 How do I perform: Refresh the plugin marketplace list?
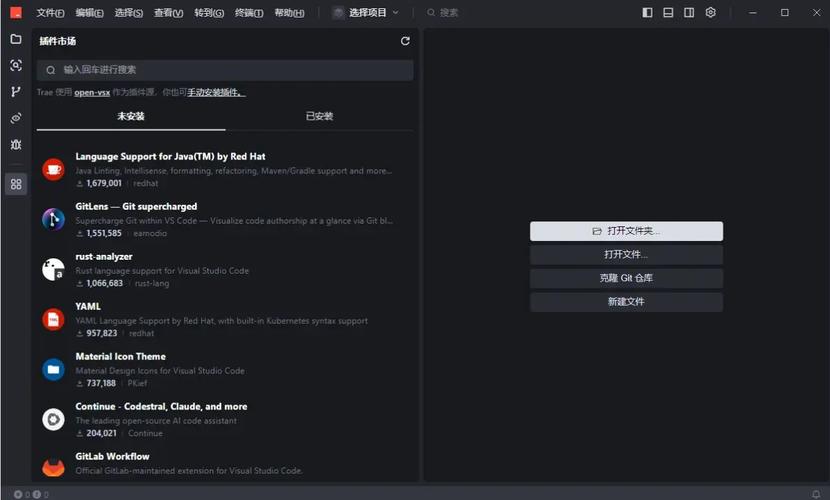(x=405, y=41)
